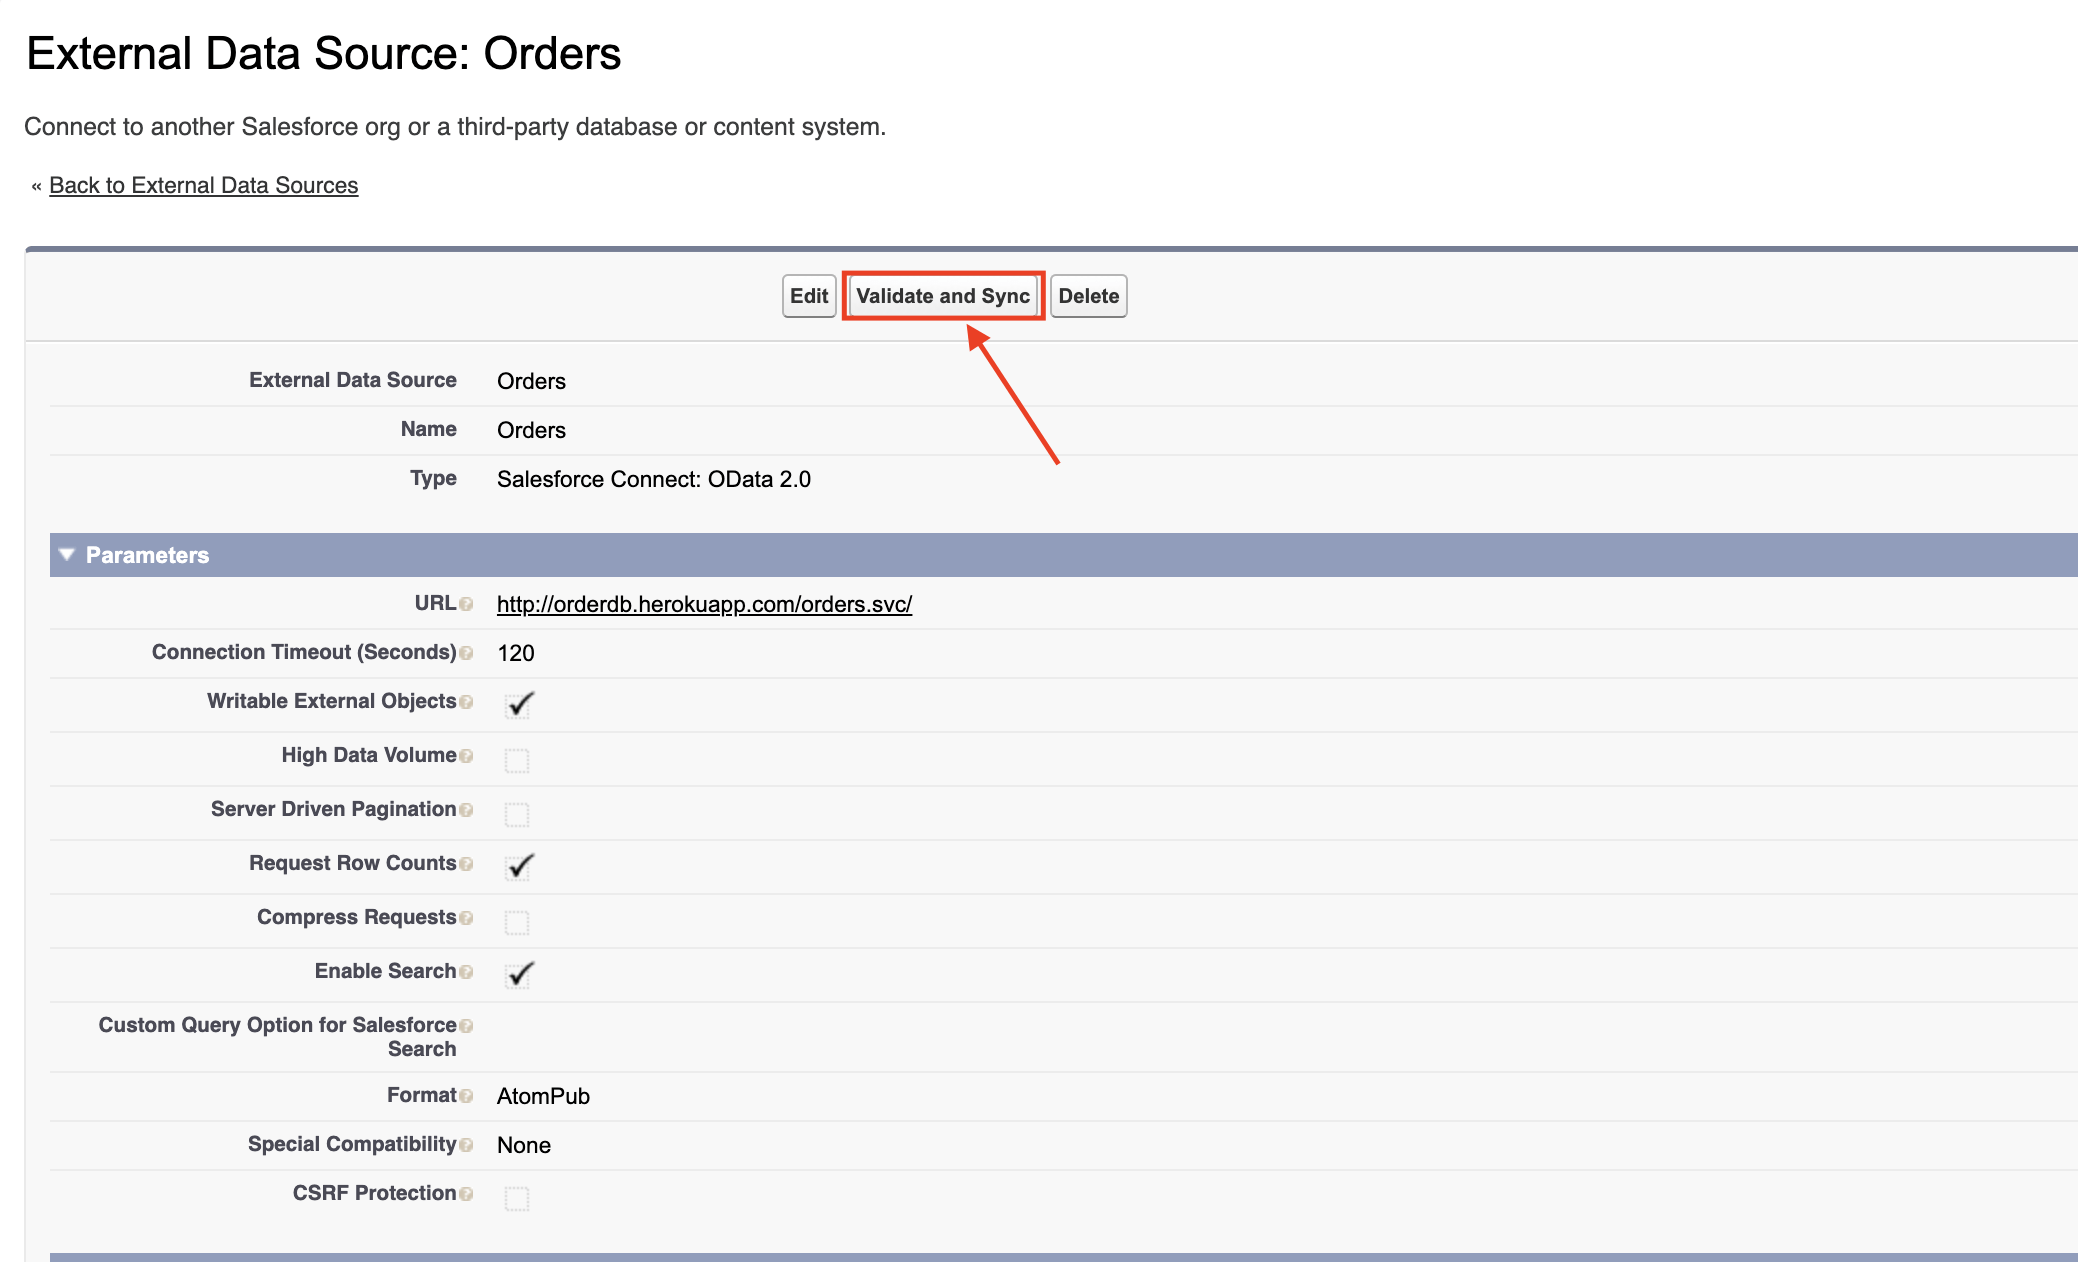Open Special Compatibility help icon
2078x1262 pixels.
pyautogui.click(x=466, y=1146)
